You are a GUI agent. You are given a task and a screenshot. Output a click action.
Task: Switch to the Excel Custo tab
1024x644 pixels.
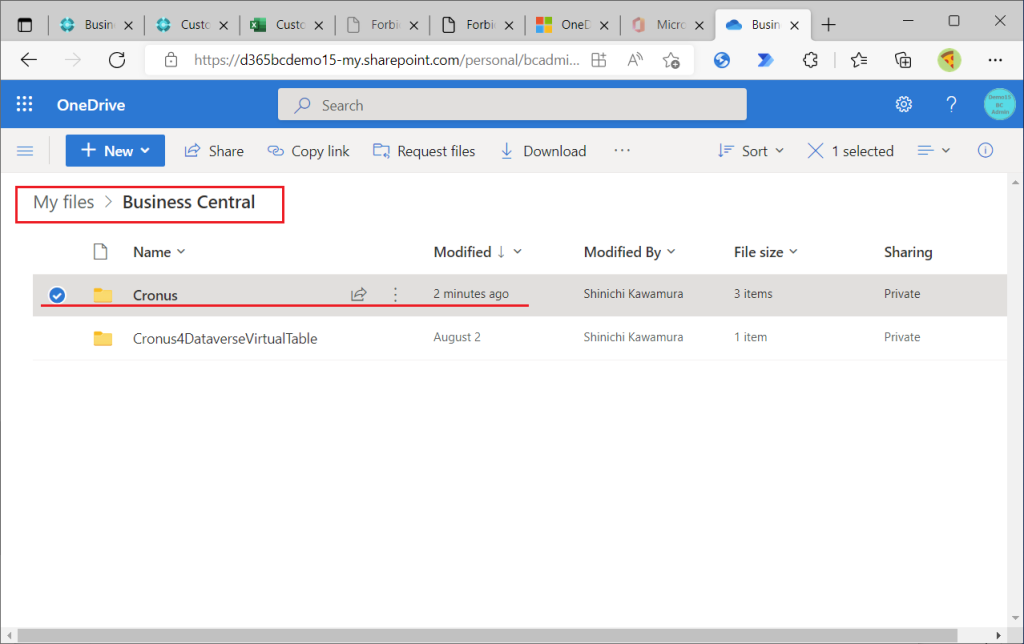click(287, 25)
